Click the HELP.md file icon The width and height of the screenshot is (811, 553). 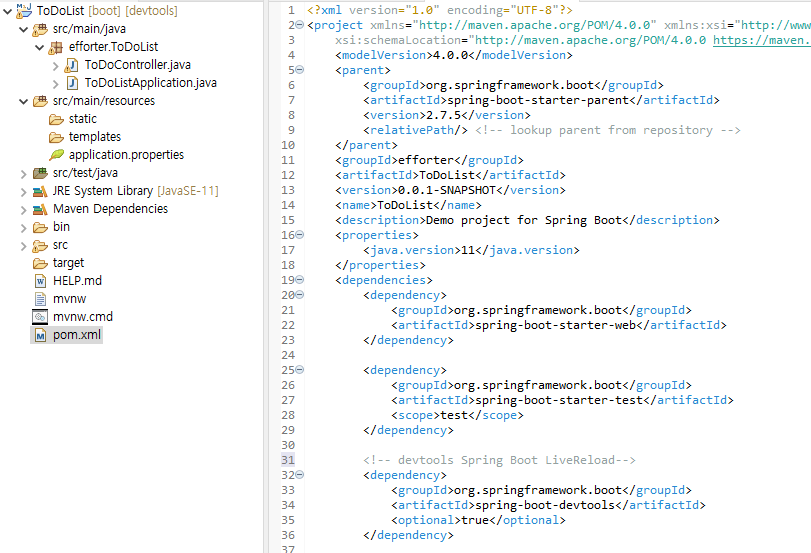[x=40, y=281]
